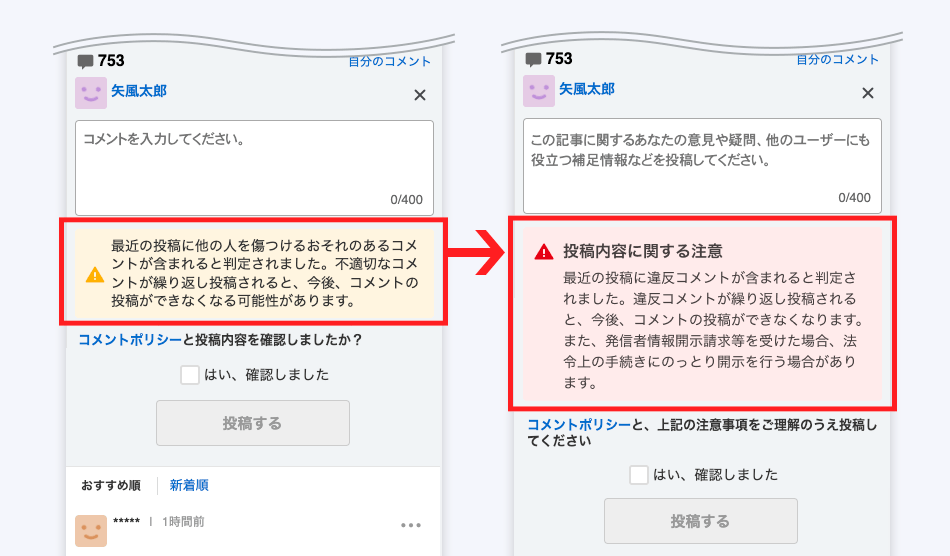Image resolution: width=950 pixels, height=556 pixels.
Task: Click 投稿する button in the right panel
Action: pos(700,521)
